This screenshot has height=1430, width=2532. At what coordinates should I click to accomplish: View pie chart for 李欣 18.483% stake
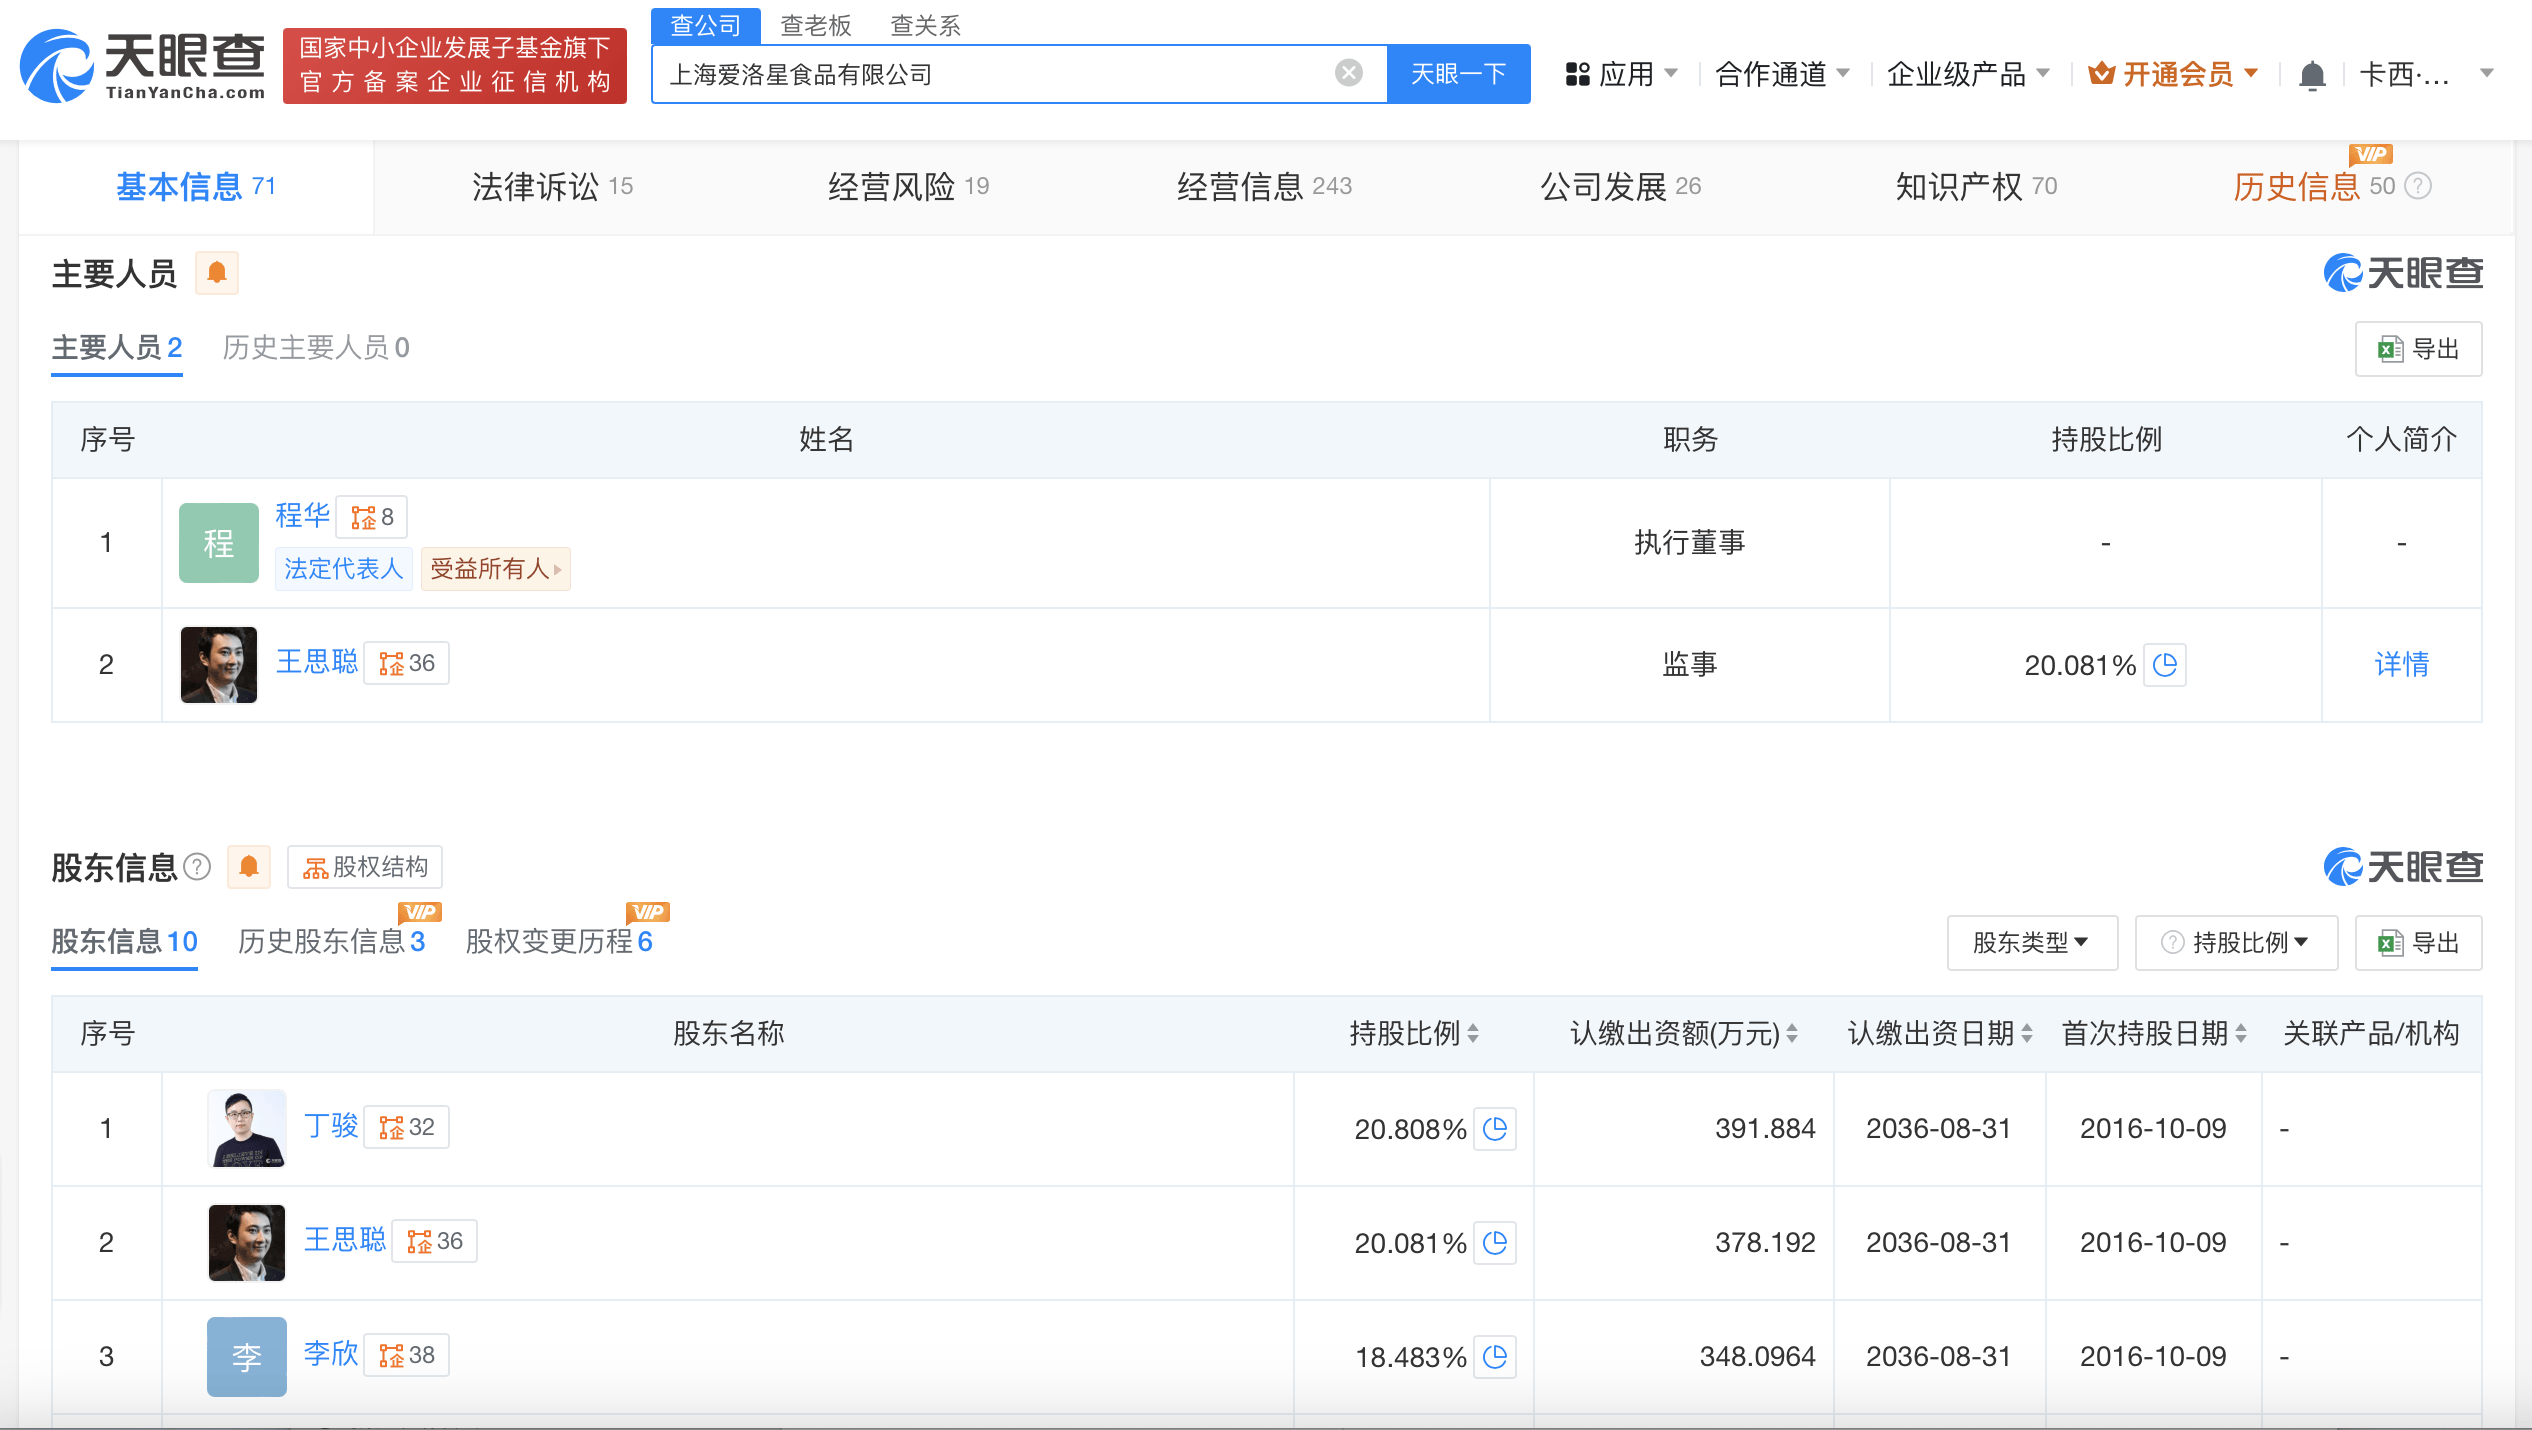pos(1495,1357)
